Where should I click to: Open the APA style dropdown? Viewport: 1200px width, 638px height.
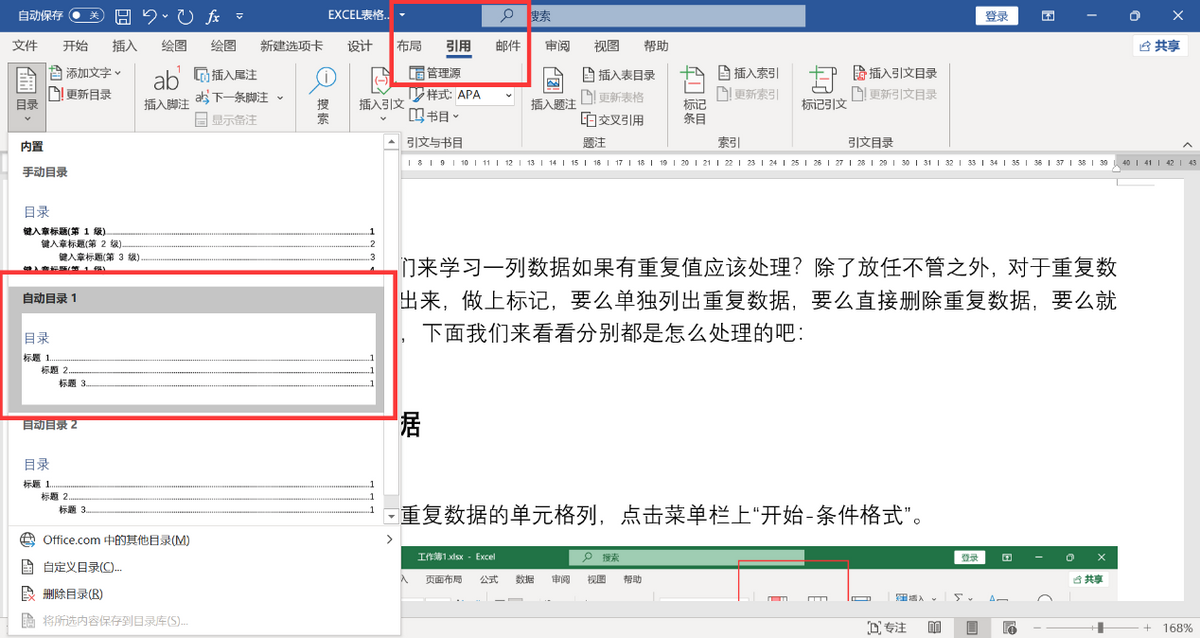(485, 95)
